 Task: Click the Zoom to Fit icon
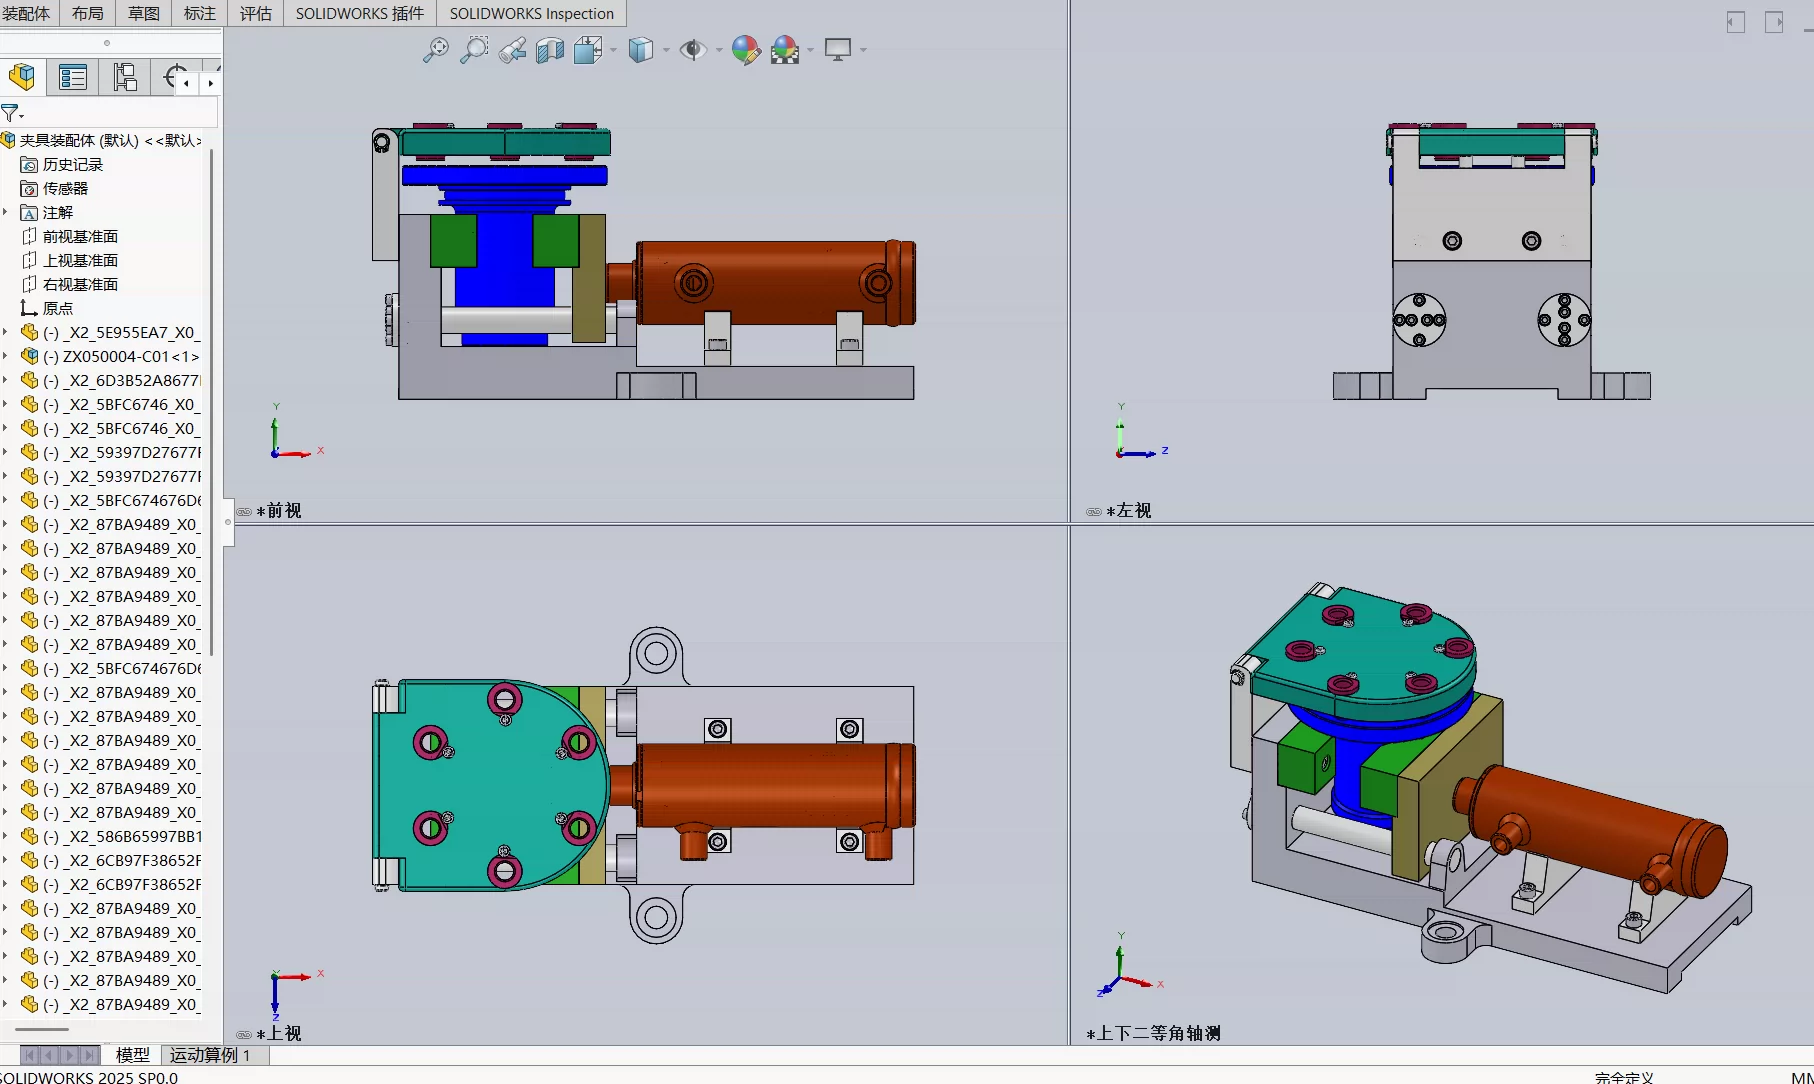(x=436, y=49)
